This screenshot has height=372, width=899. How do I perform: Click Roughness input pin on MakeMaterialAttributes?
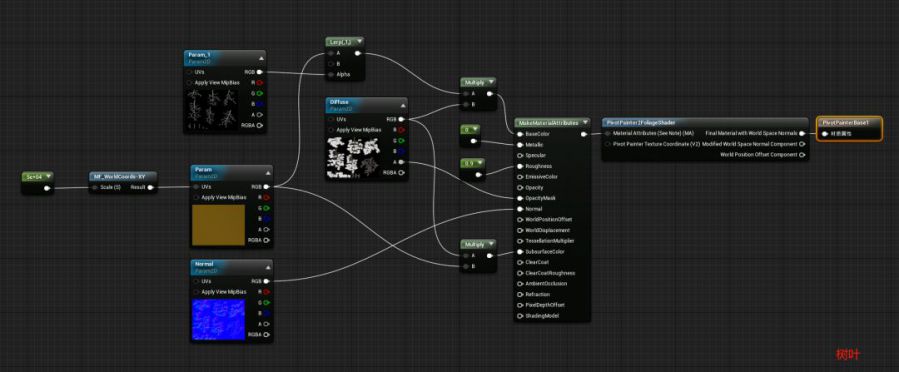(520, 166)
